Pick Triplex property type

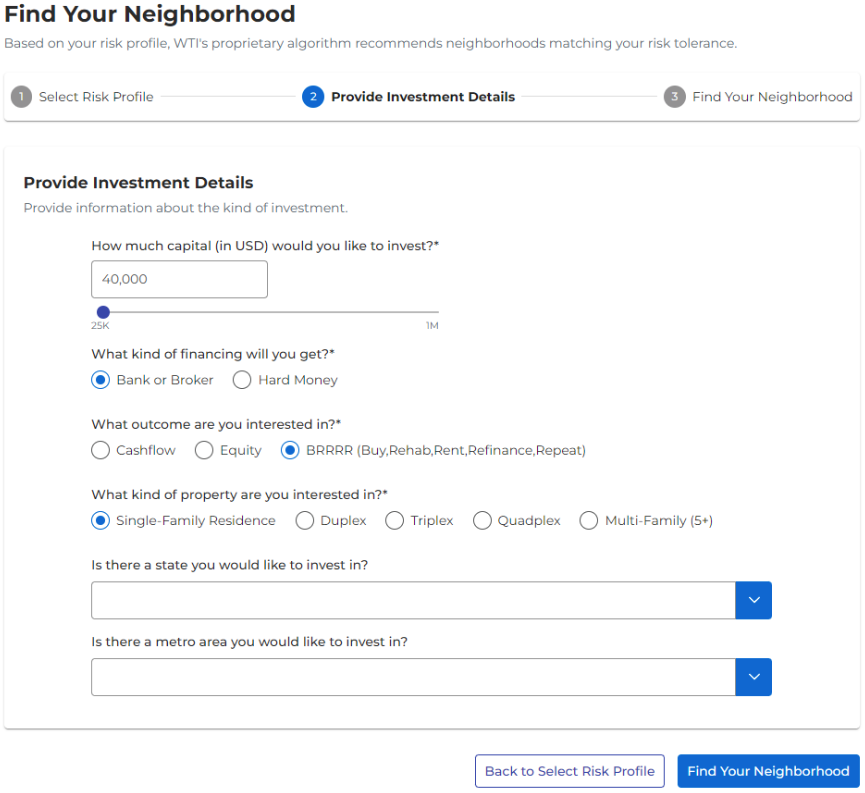tap(395, 520)
